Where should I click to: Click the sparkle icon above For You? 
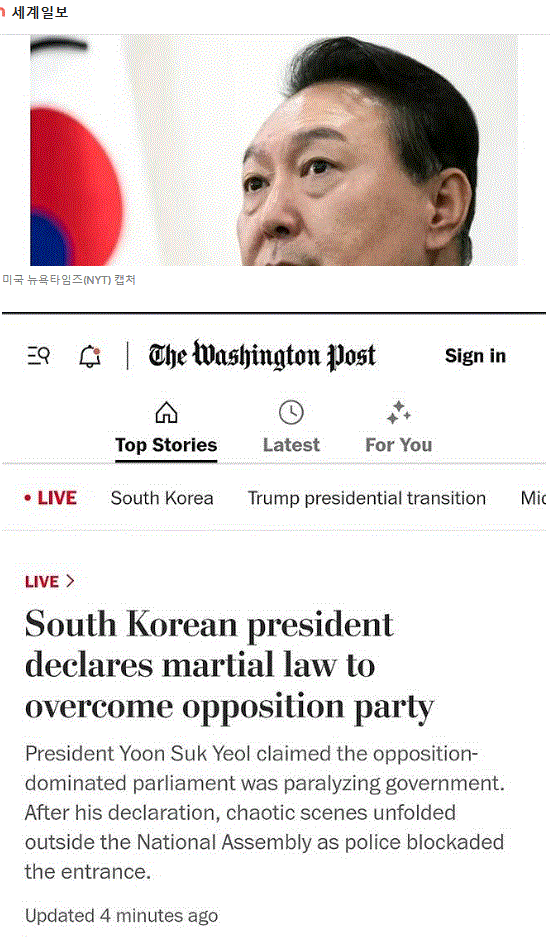click(398, 412)
